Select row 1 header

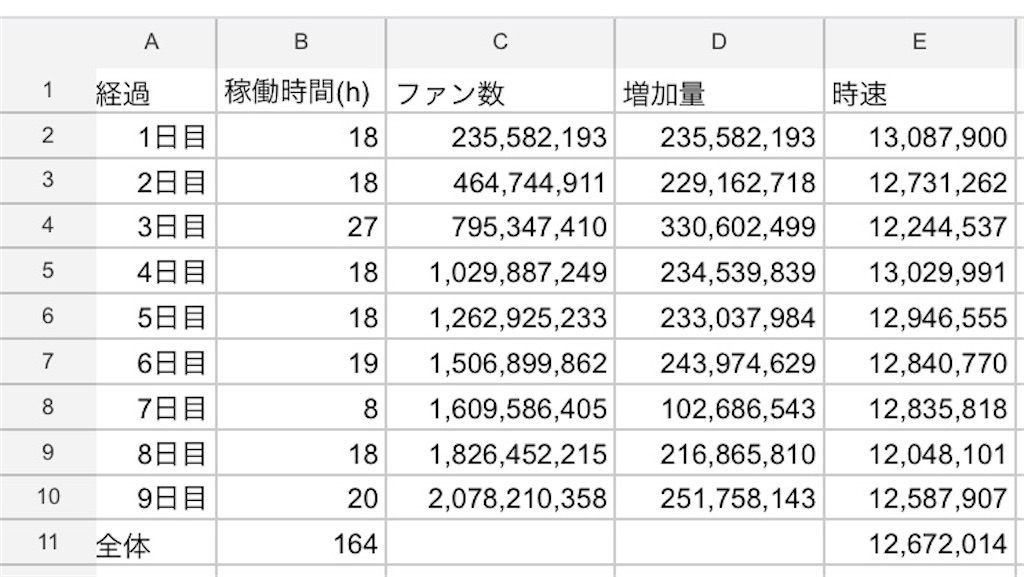pyautogui.click(x=48, y=90)
